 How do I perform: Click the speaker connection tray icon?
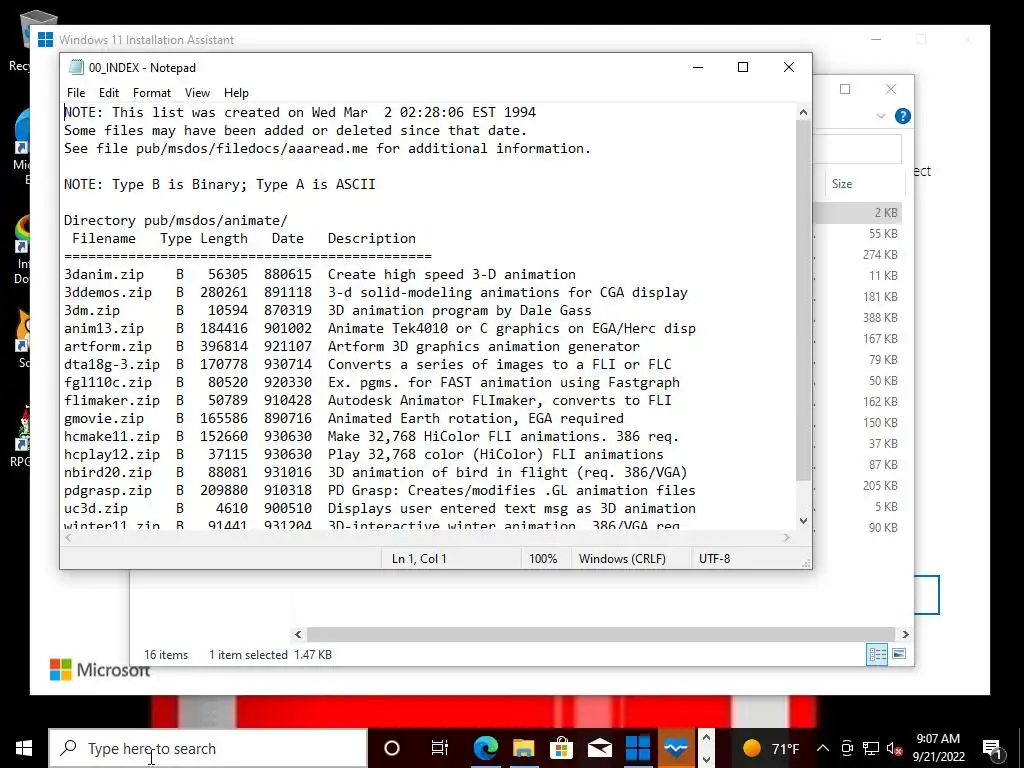[847, 748]
